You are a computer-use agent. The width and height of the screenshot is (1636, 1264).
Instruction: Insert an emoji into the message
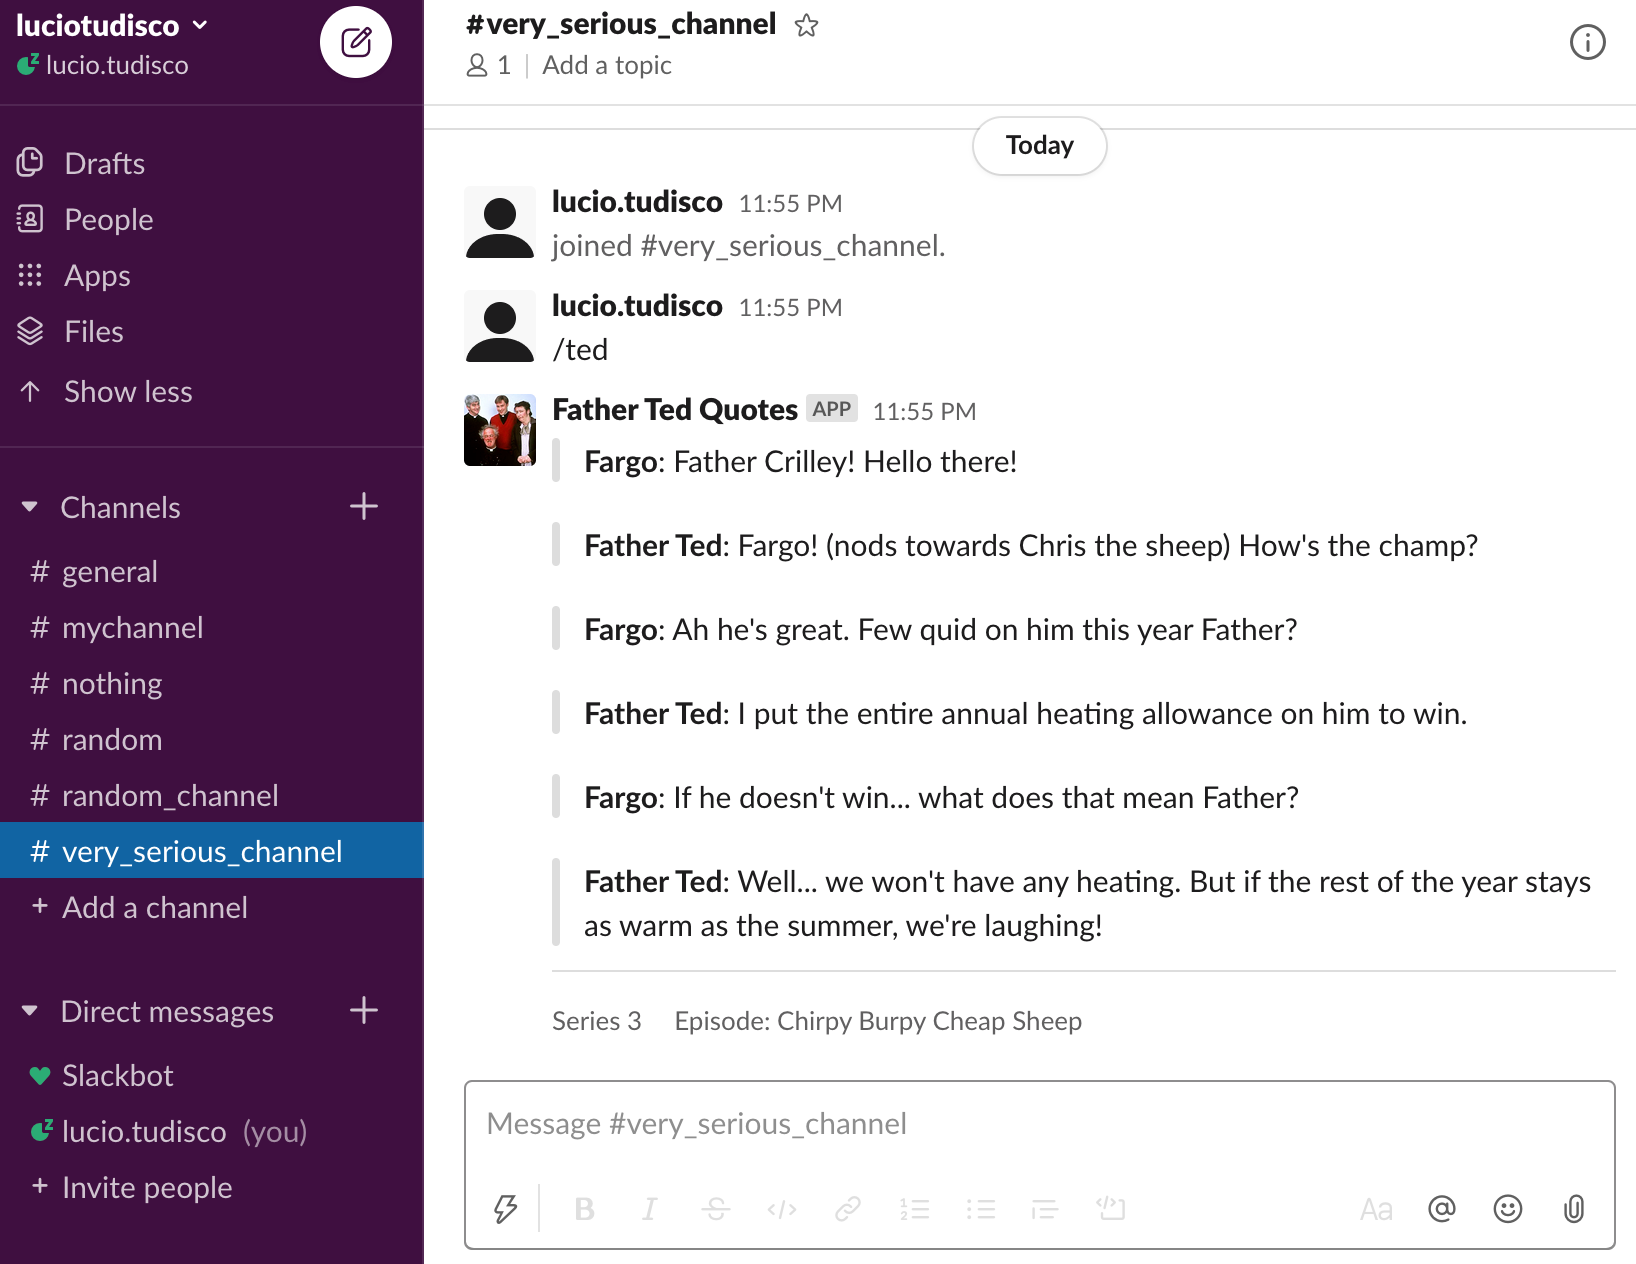(1508, 1209)
